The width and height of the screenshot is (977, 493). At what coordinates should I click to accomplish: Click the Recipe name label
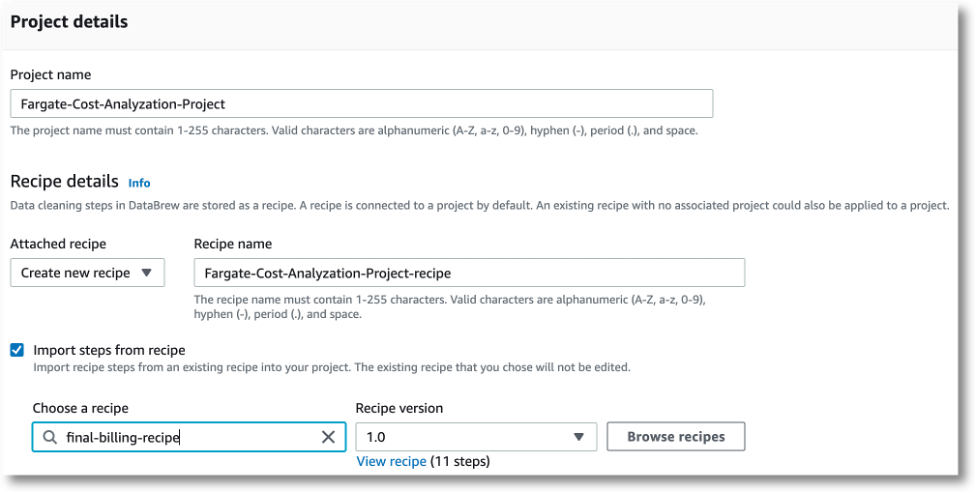coord(233,244)
